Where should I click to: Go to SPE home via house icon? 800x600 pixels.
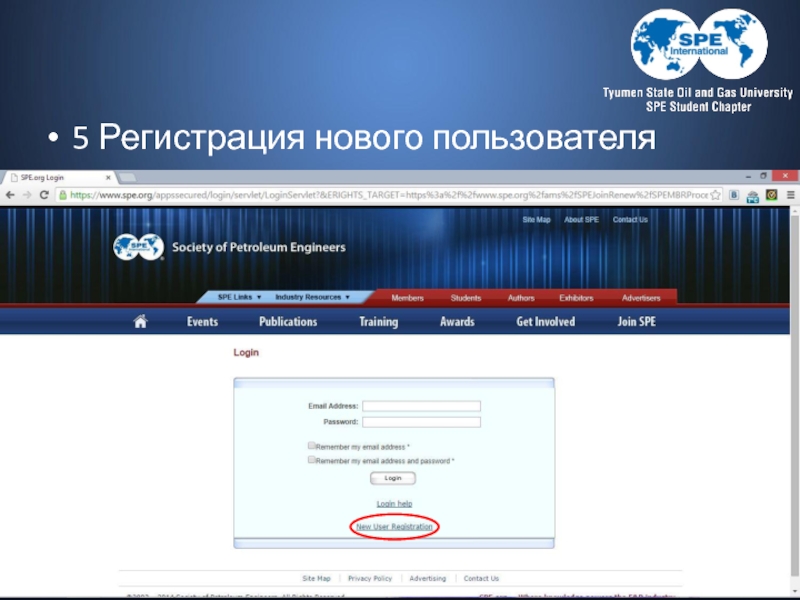pos(140,321)
